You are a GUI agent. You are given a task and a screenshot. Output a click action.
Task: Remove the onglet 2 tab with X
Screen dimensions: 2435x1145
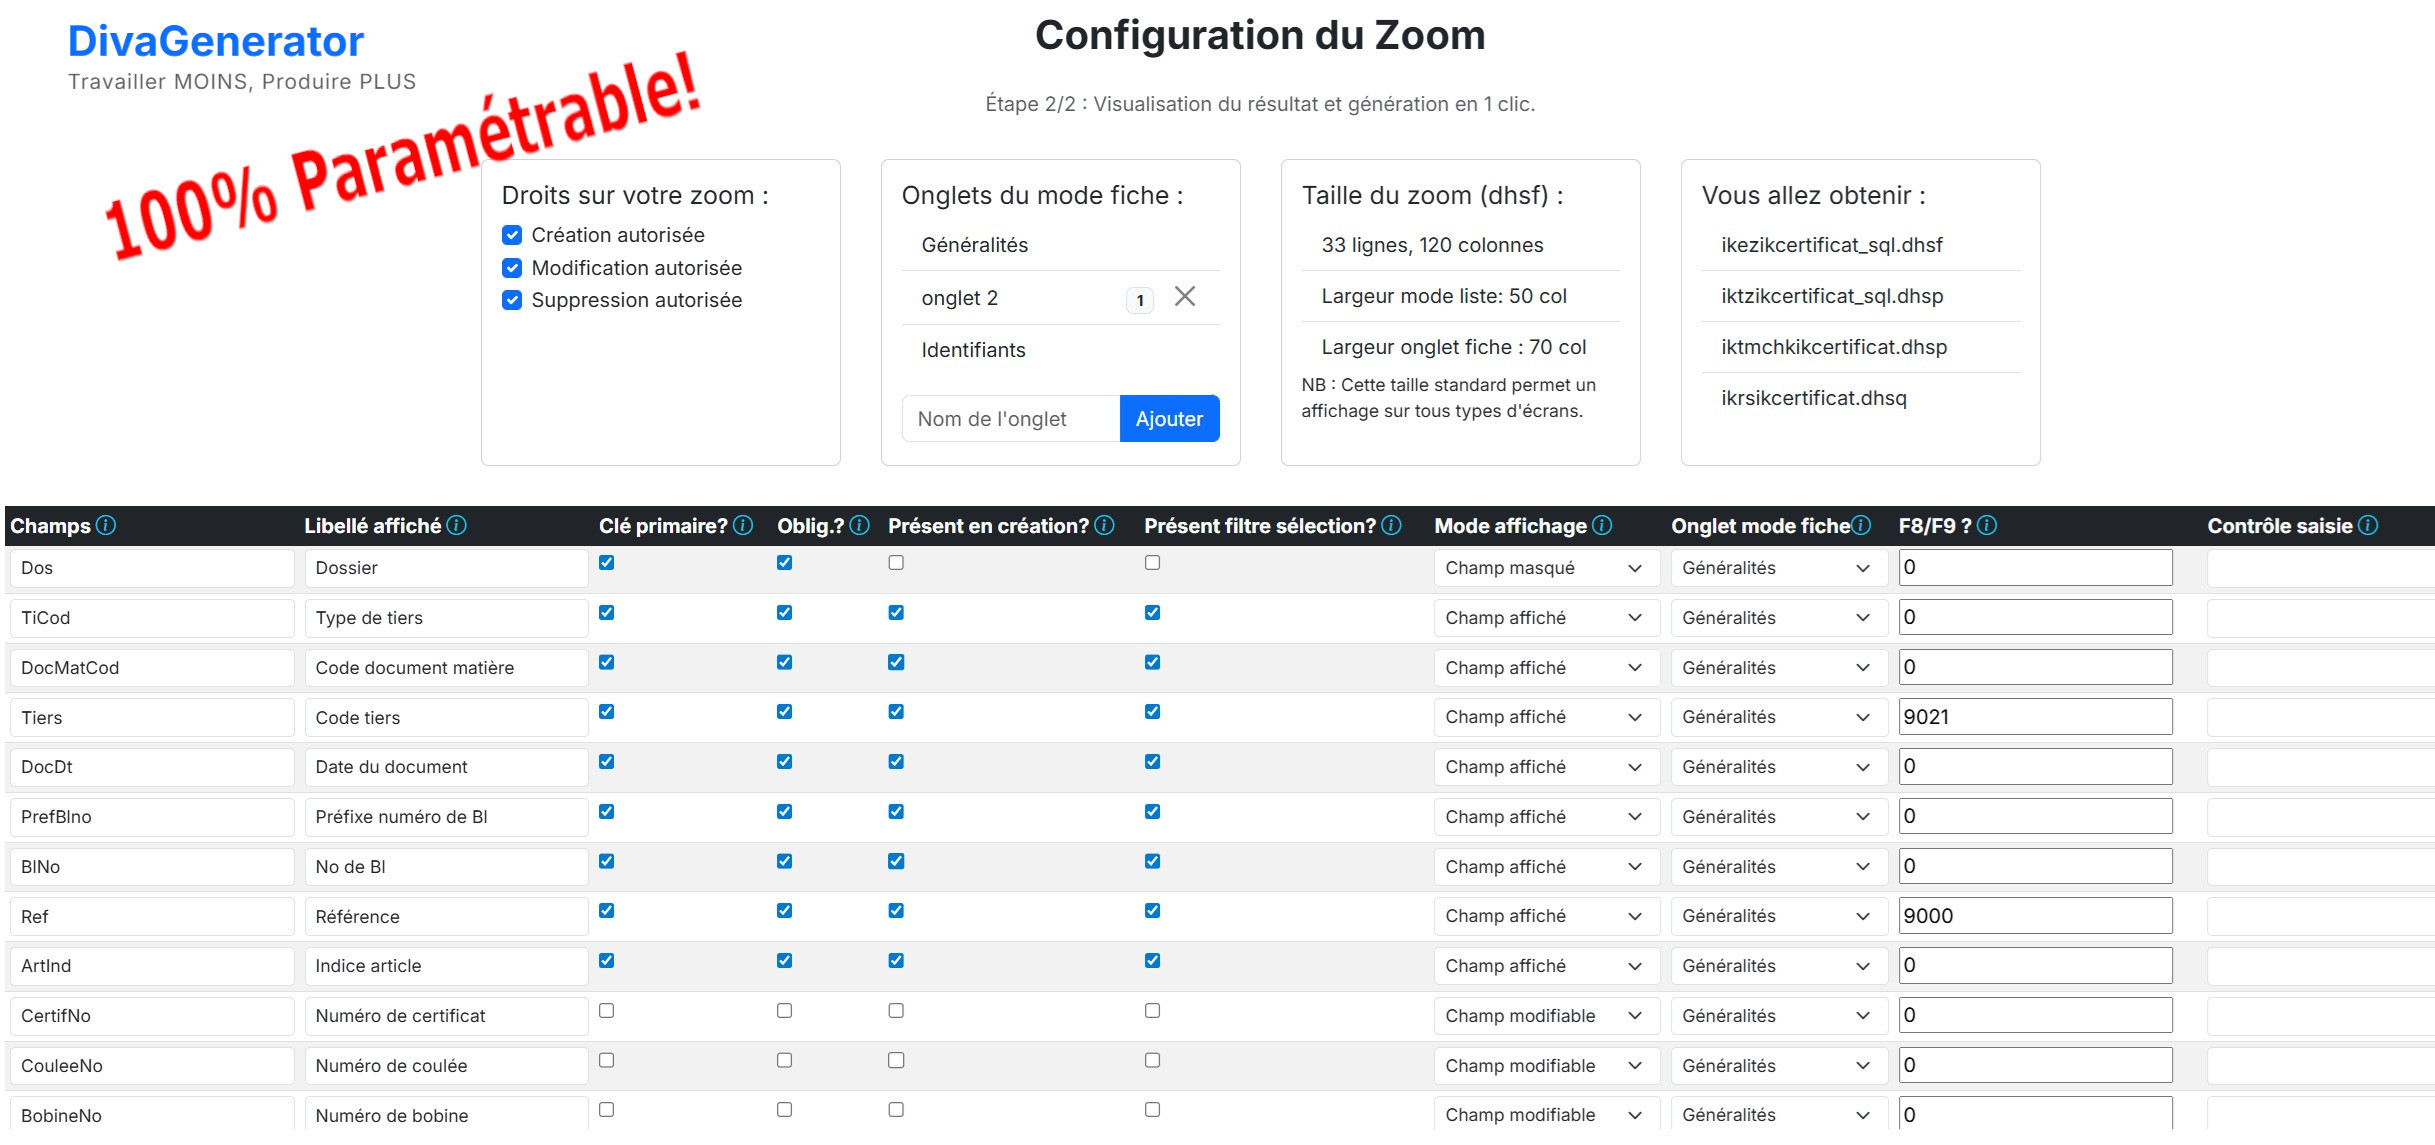pyautogui.click(x=1185, y=296)
